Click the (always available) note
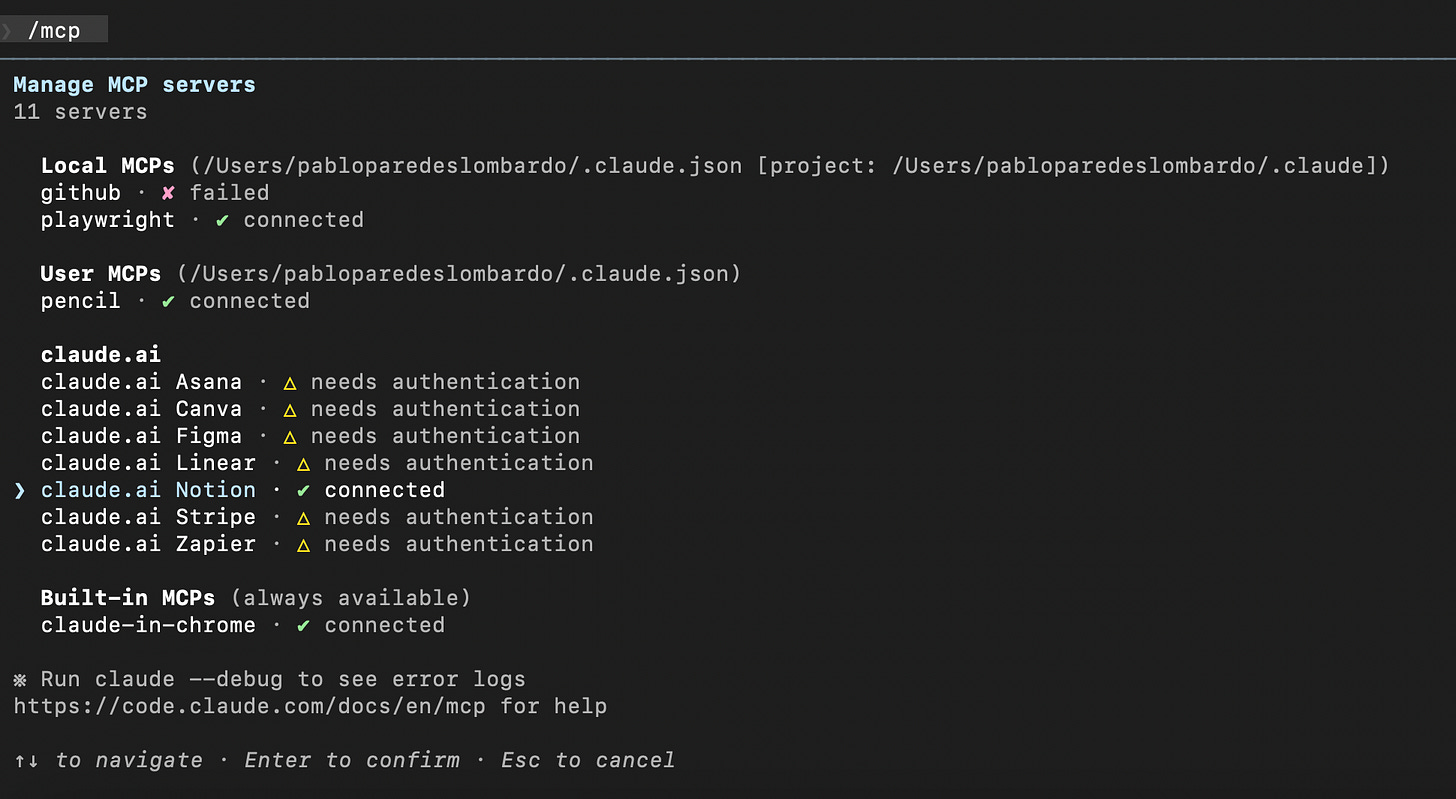Viewport: 1456px width, 799px height. click(351, 597)
